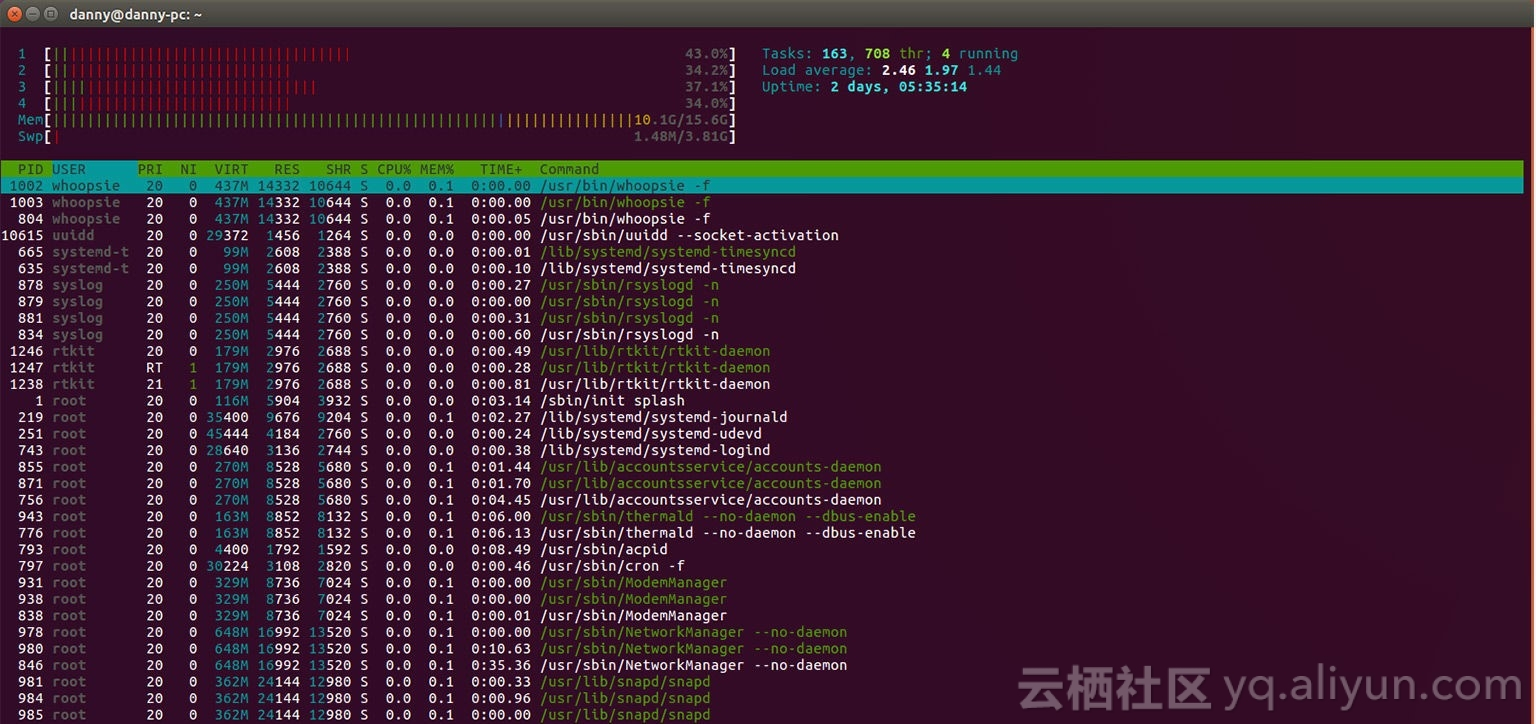Click the Load average values

(941, 70)
